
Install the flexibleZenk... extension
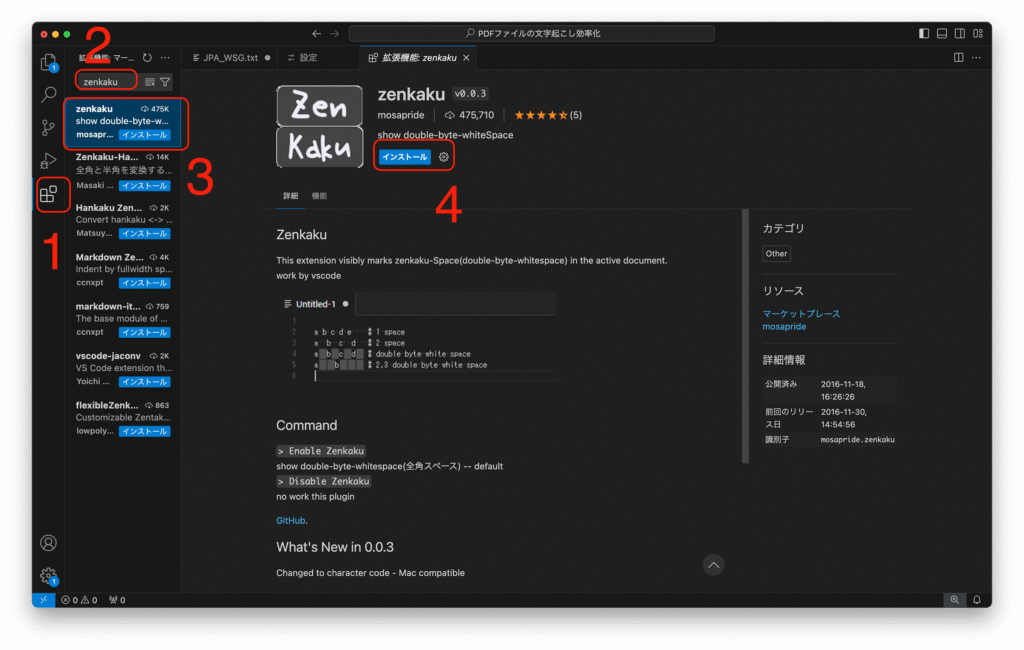[x=144, y=432]
